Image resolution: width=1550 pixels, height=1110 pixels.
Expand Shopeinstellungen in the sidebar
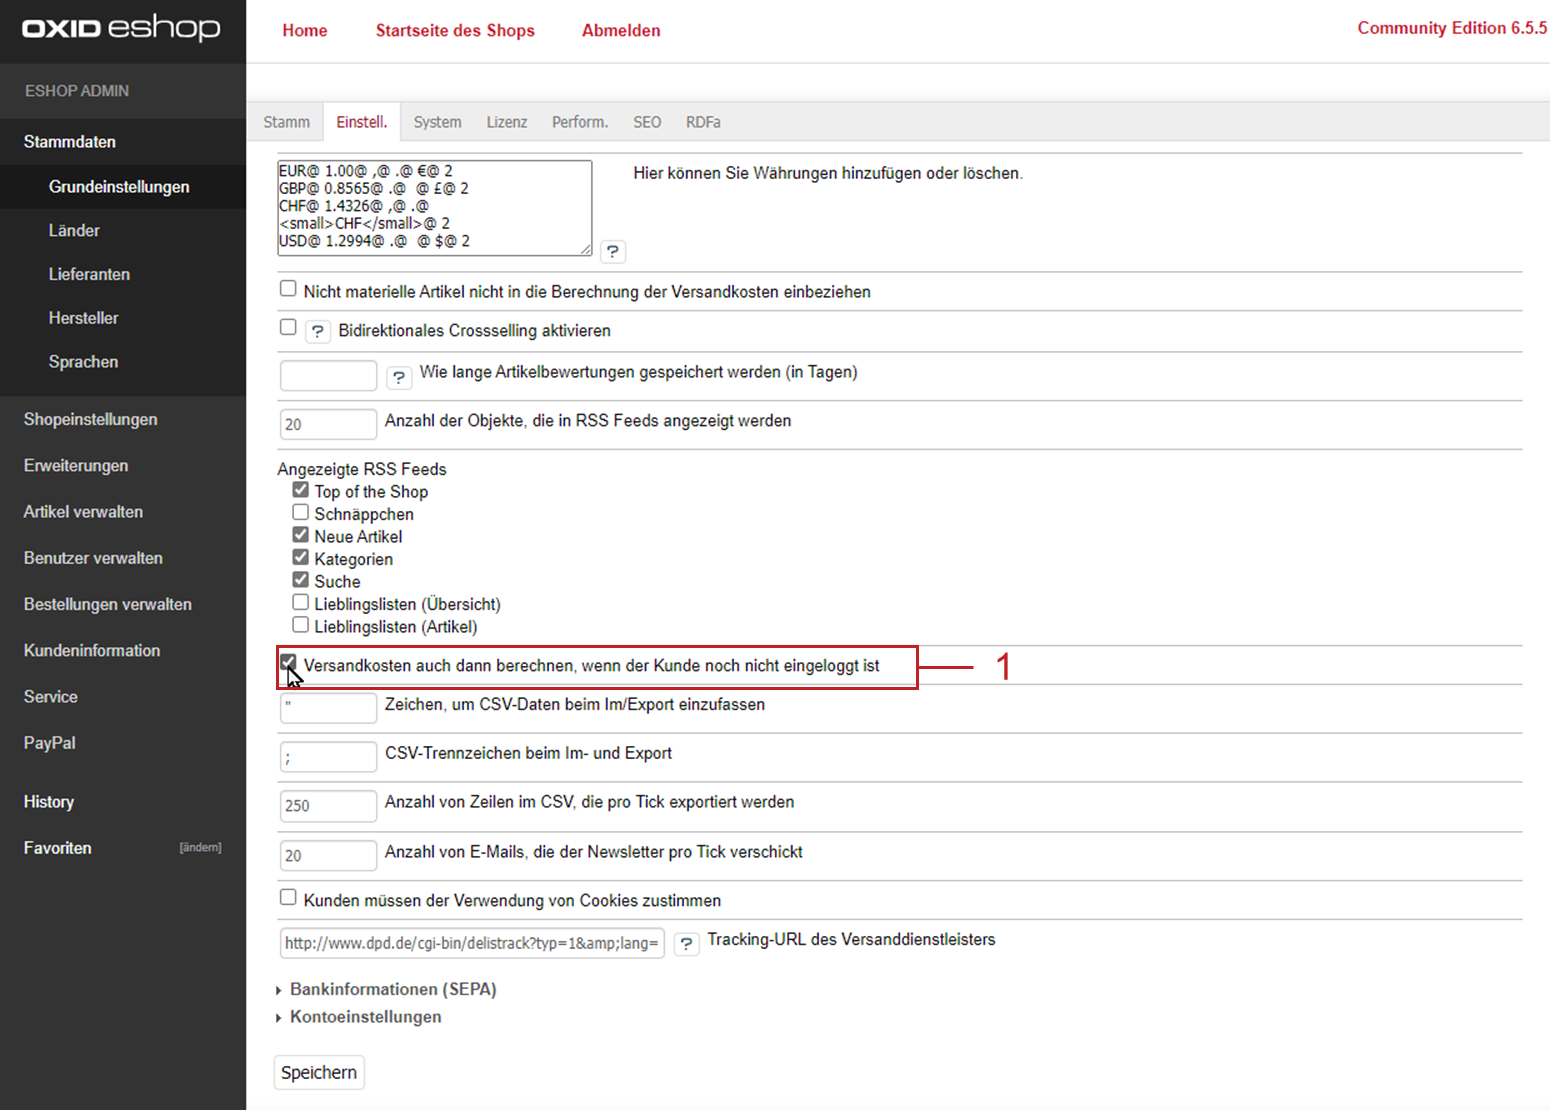pos(91,419)
